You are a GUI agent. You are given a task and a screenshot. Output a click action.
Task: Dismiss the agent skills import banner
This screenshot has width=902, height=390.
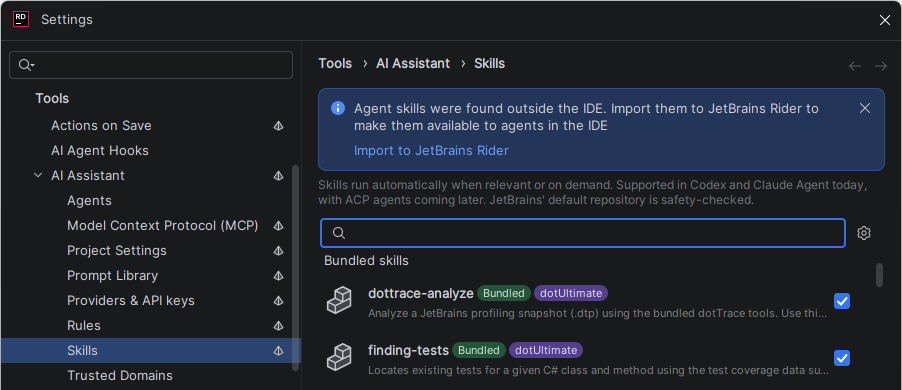pos(865,108)
